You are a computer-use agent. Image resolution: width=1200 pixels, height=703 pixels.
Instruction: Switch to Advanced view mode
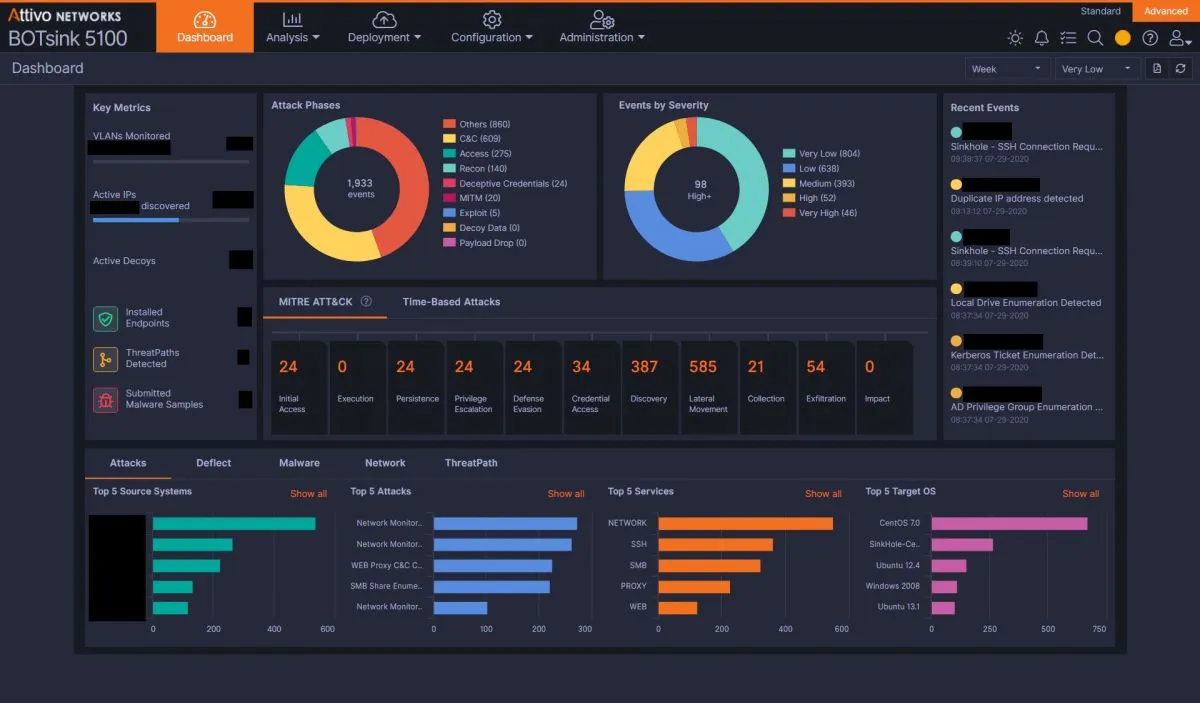coord(1165,11)
